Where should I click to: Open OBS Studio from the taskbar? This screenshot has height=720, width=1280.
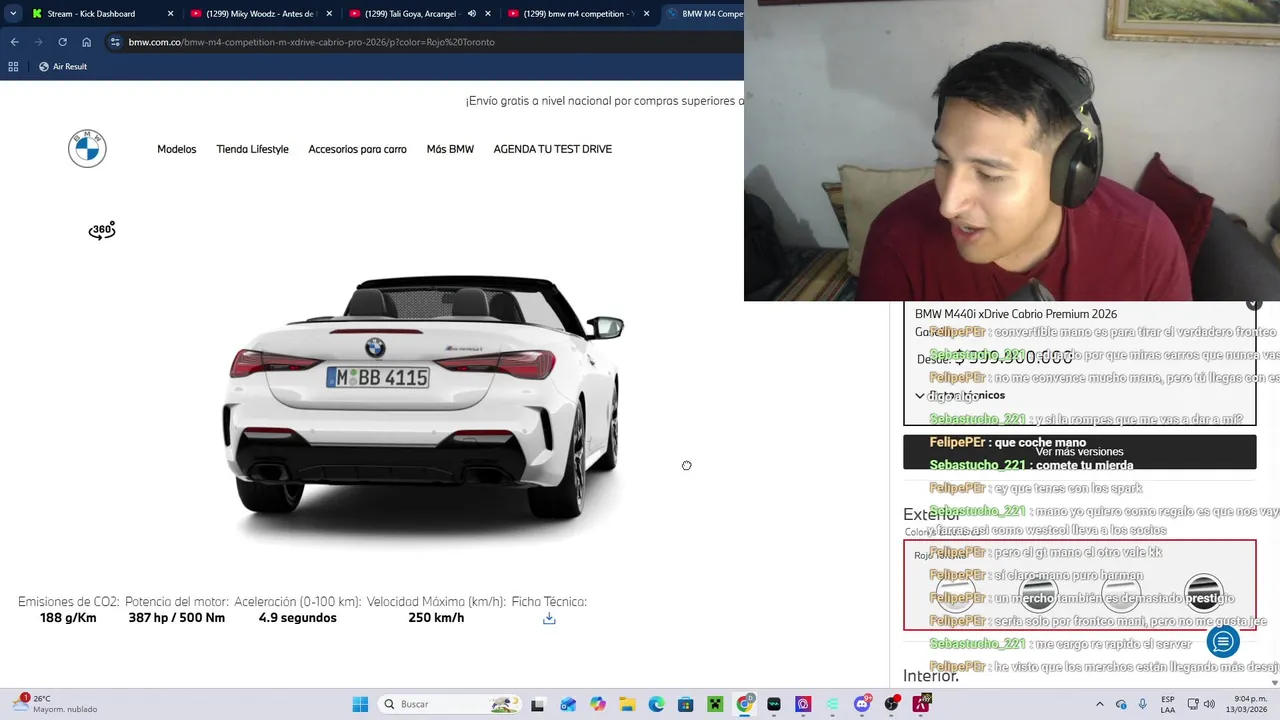tap(891, 704)
